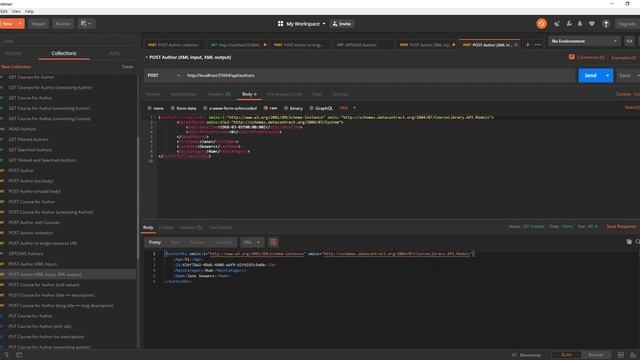Open the Send button dropdown arrow
Screen dimensions: 640x360
608,76
